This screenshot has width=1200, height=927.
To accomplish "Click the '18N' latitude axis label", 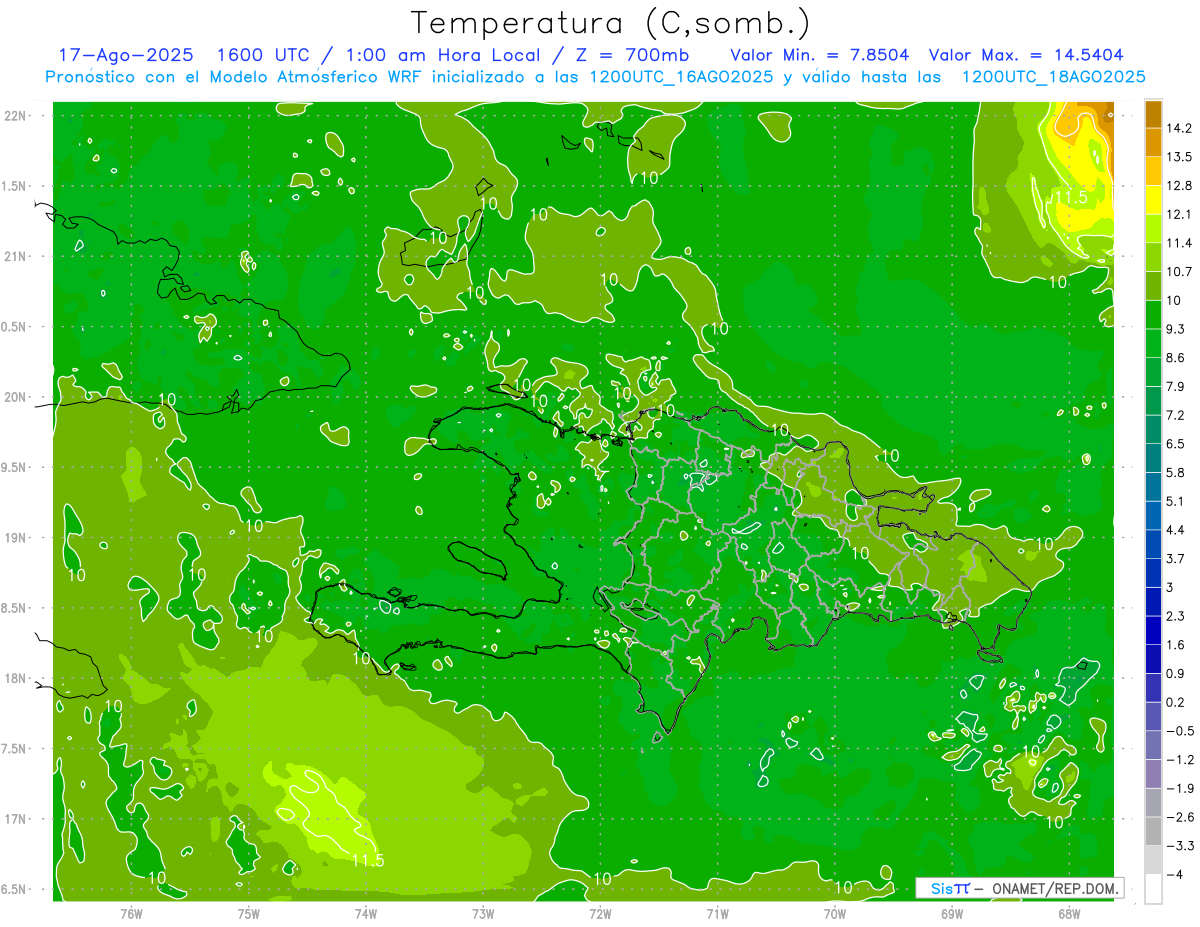I will 15,678.
